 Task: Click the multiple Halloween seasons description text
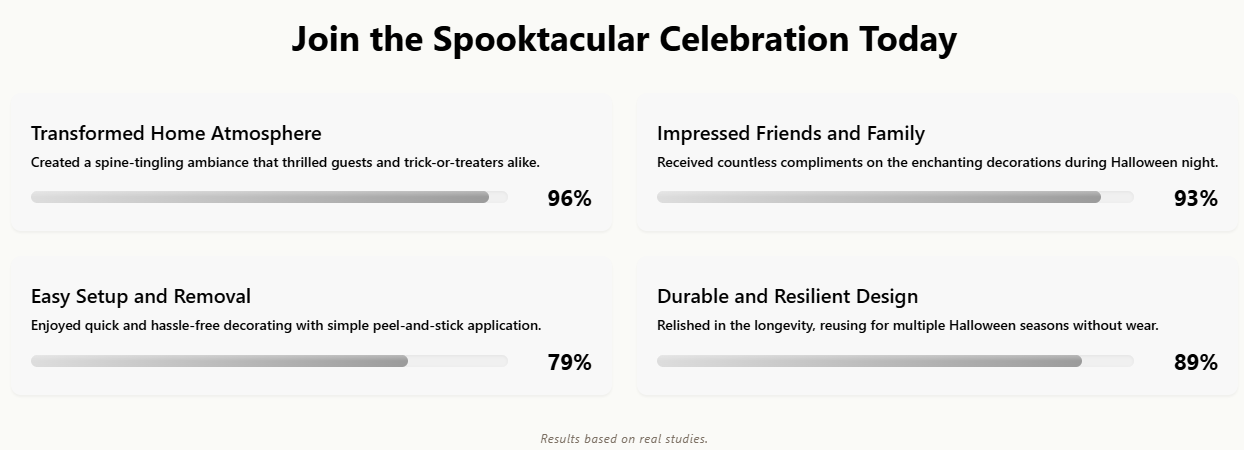pyautogui.click(x=907, y=325)
